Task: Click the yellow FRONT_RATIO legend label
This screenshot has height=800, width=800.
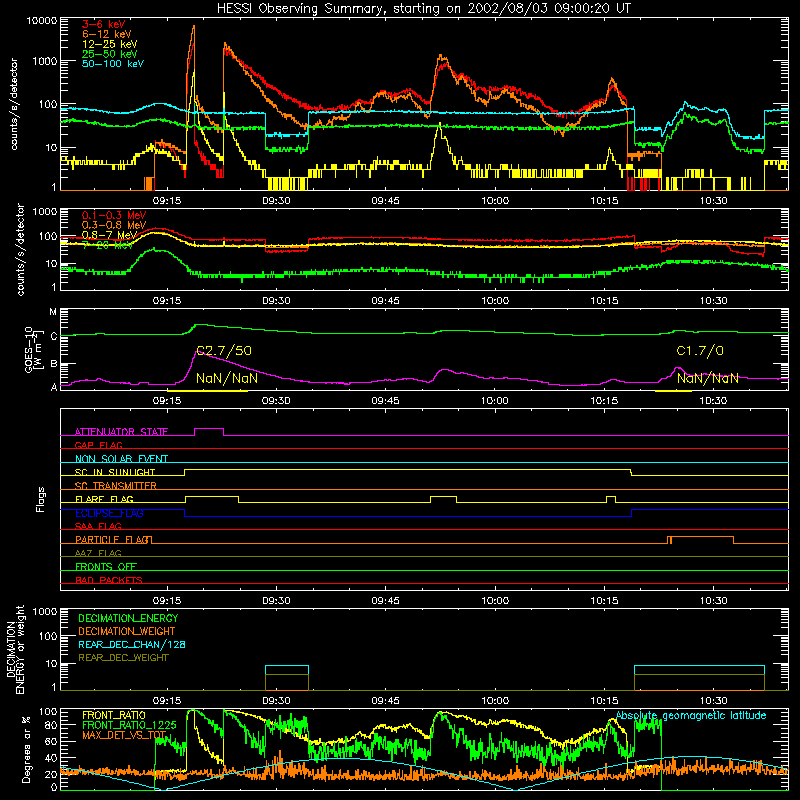Action: click(114, 715)
